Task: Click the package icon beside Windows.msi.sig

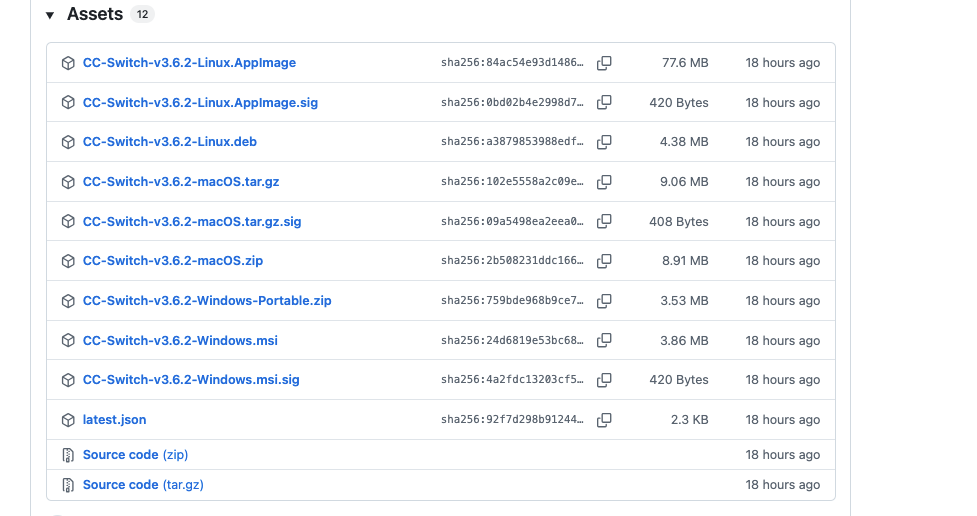Action: (68, 380)
